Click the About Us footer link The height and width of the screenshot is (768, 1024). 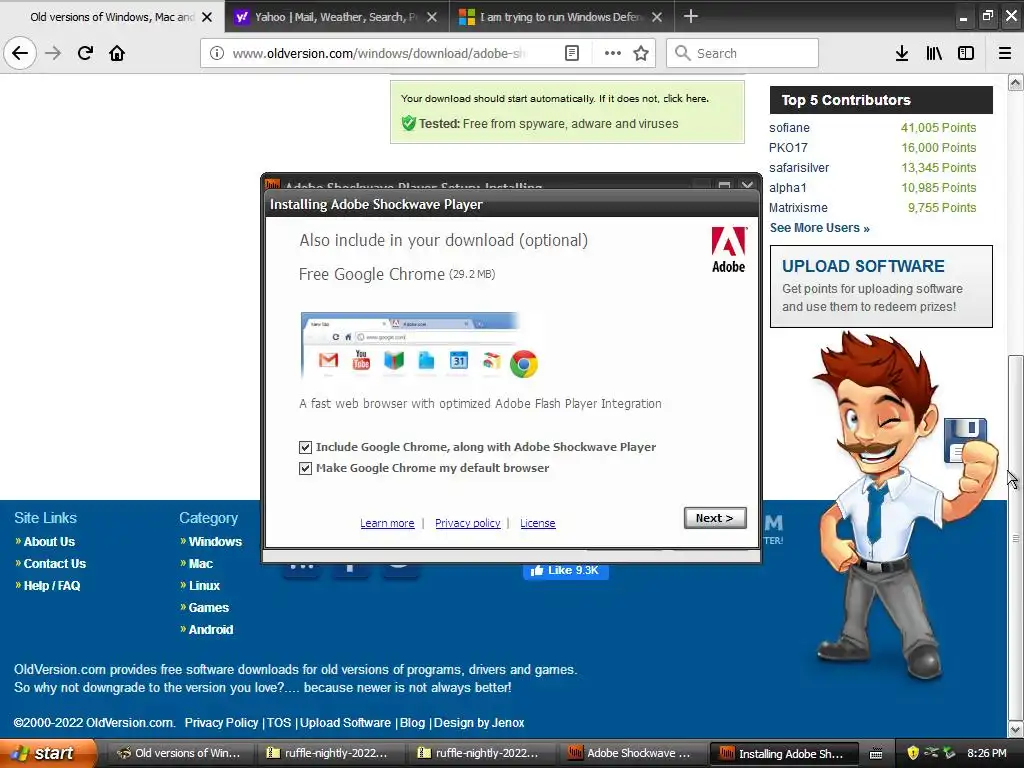point(49,542)
